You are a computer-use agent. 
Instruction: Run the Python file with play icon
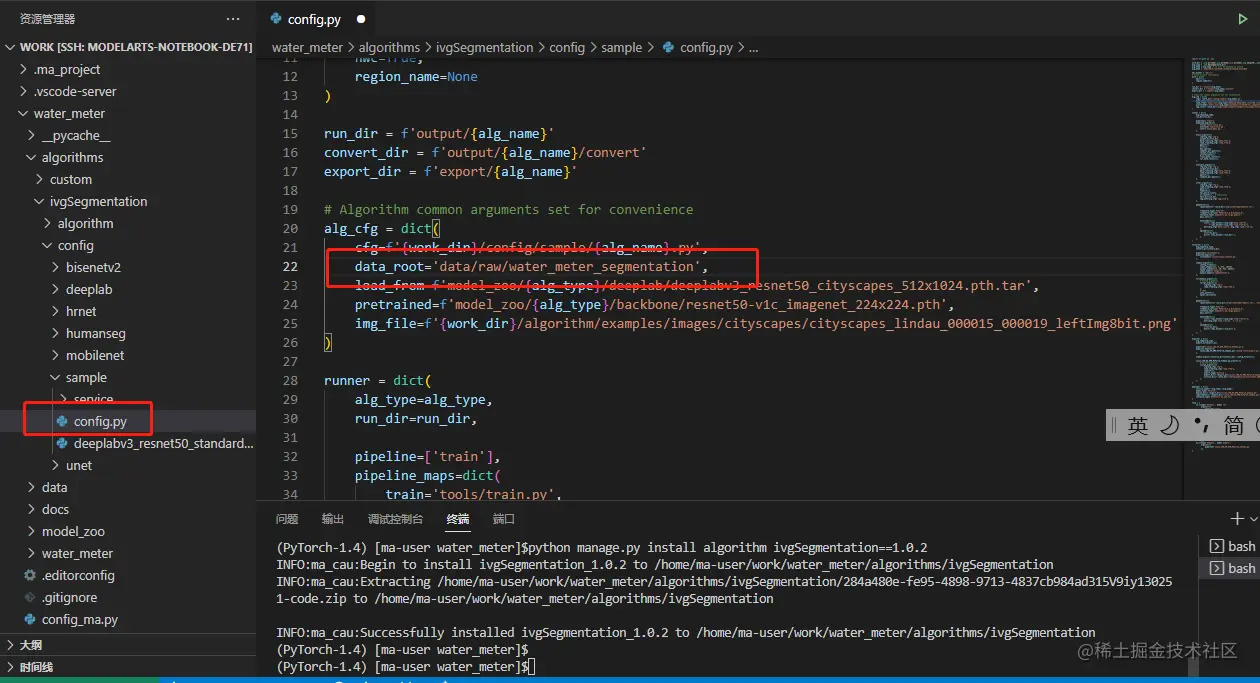coord(1243,19)
